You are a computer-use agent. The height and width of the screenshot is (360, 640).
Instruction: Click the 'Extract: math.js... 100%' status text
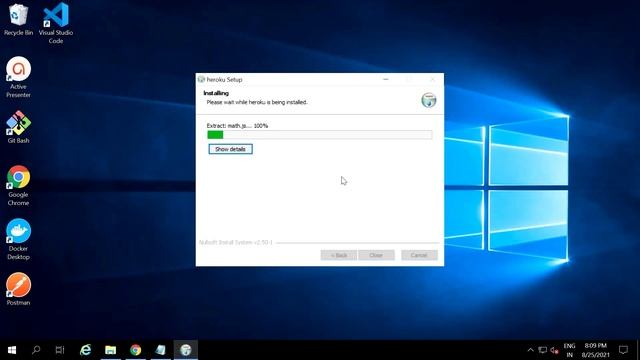[237, 126]
